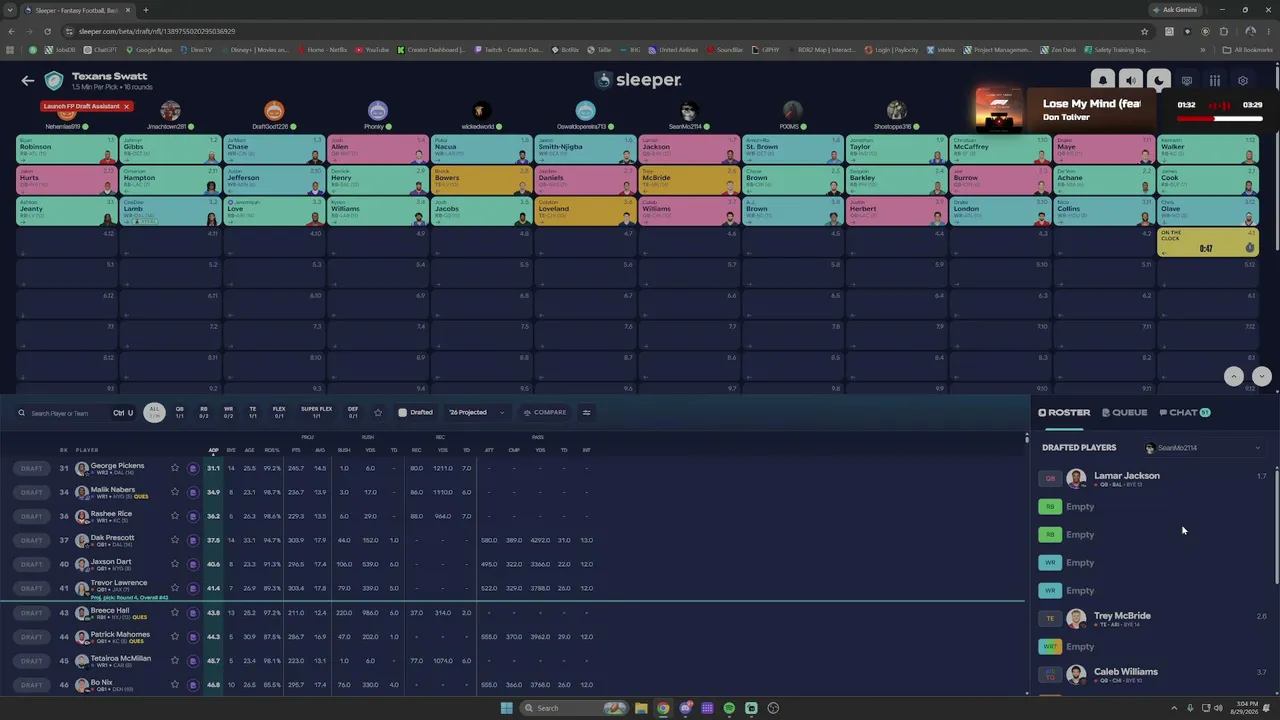Star Rashee Rice as favorite
Viewport: 1280px width, 720px height.
pos(175,516)
